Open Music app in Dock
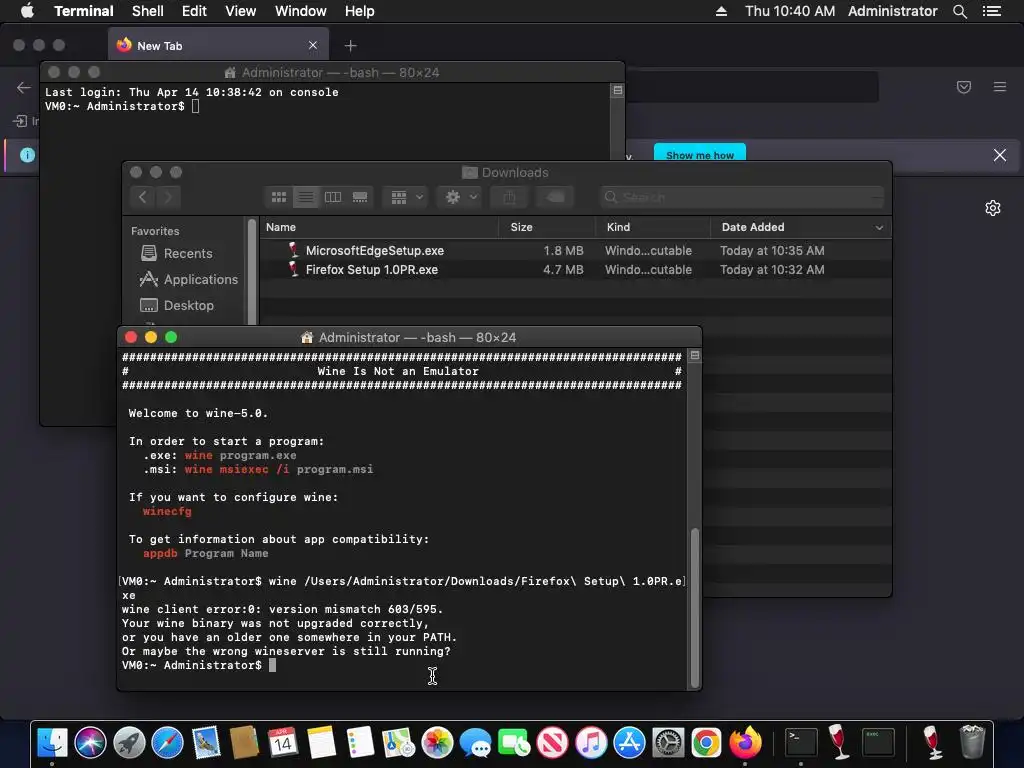 591,743
